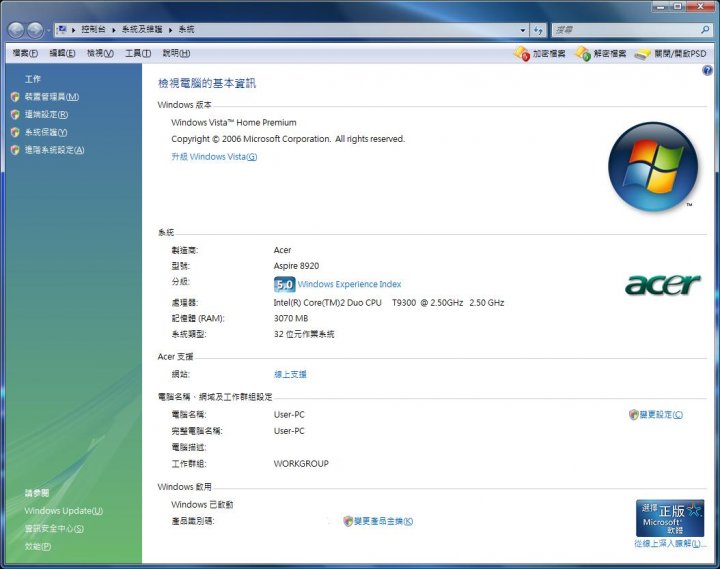The image size is (720, 569).
Task: Click the Refresh button by address bar
Action: (538, 30)
